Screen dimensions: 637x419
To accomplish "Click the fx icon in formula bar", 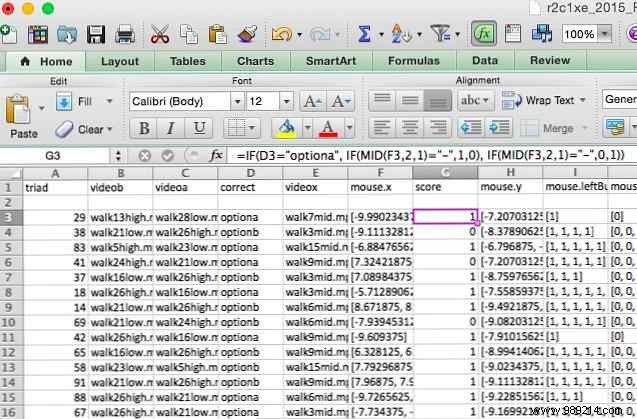I will (x=216, y=155).
